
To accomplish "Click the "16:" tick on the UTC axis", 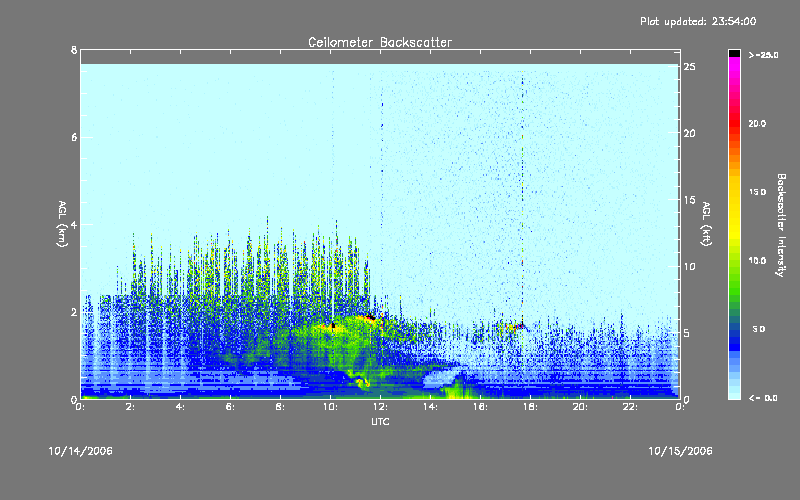I will [481, 407].
